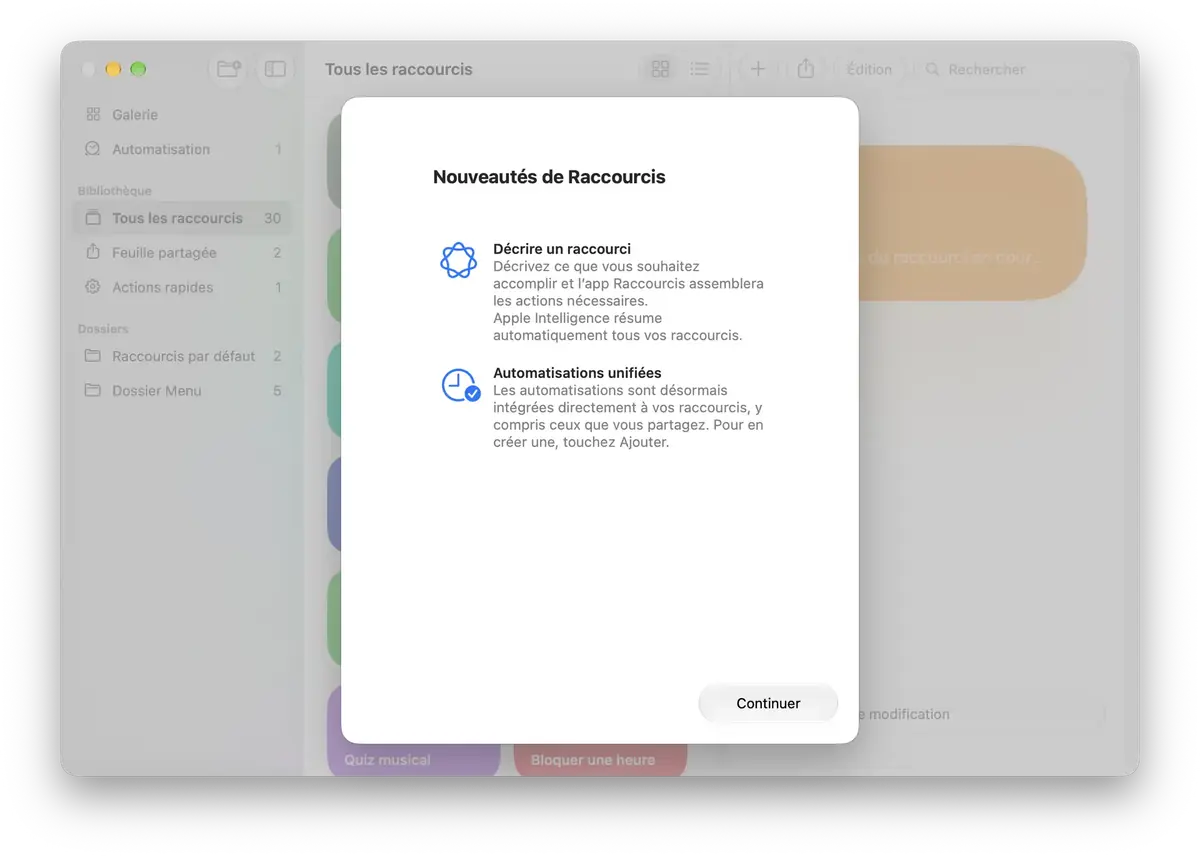Select Tous les raccourcis in sidebar
Screen dimensions: 1200x856
pyautogui.click(x=182, y=218)
